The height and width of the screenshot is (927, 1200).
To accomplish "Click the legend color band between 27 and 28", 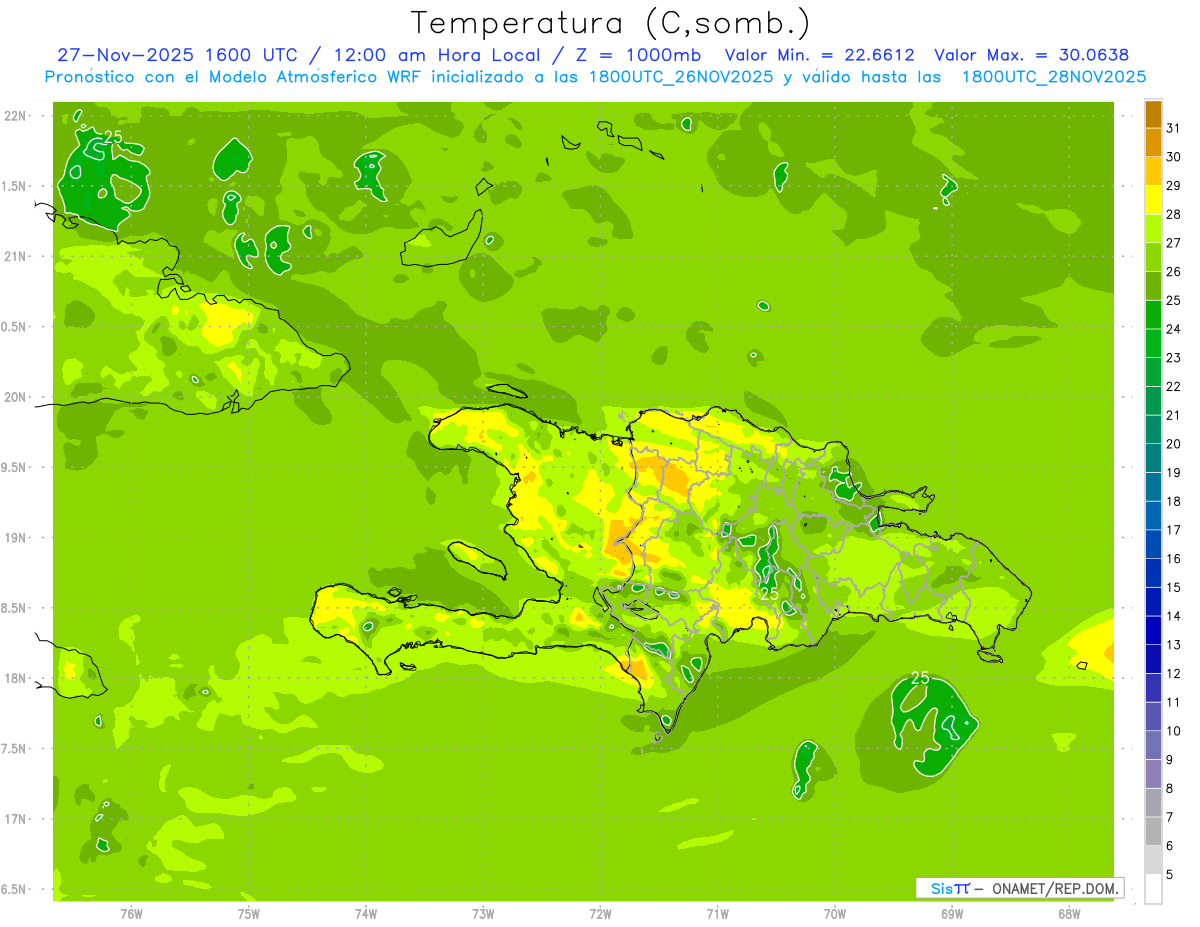I will [1153, 229].
